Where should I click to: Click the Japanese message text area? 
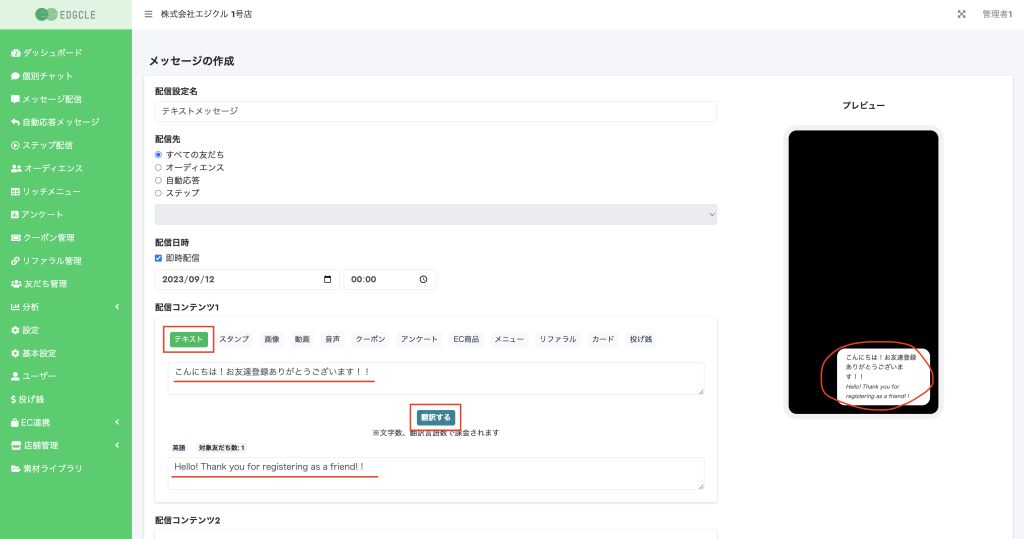(436, 378)
